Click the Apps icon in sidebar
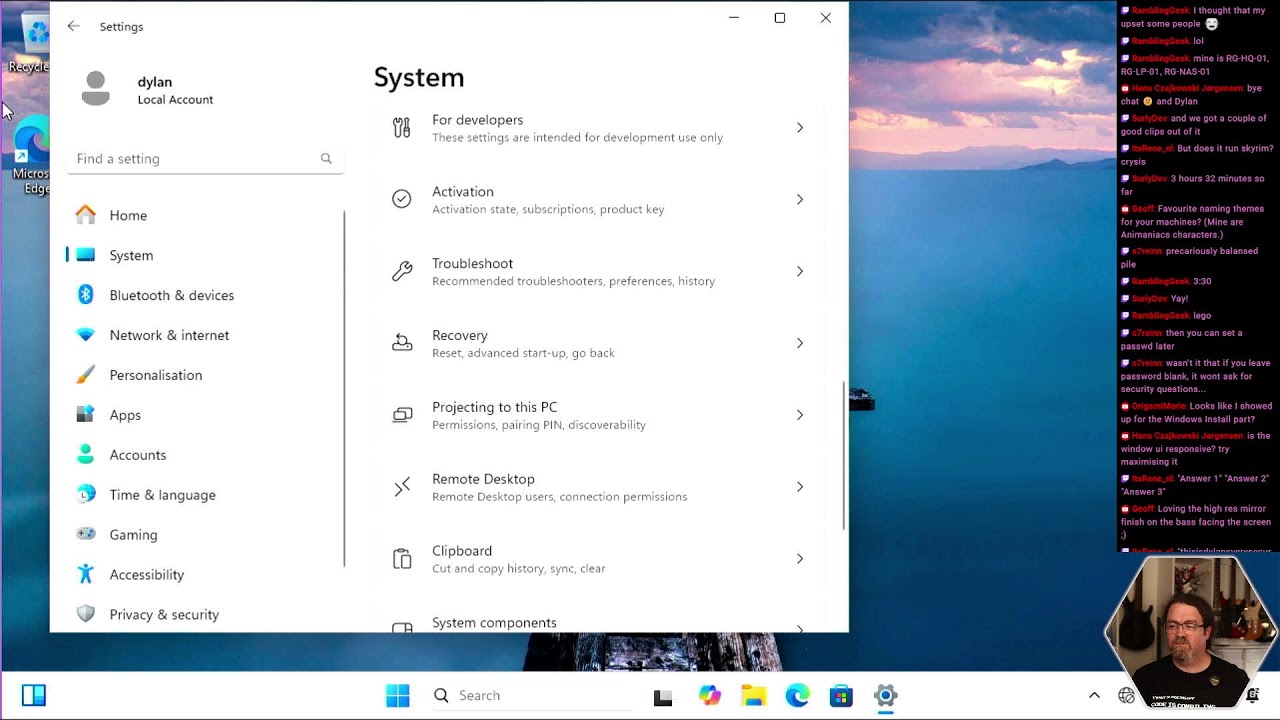 (x=86, y=415)
